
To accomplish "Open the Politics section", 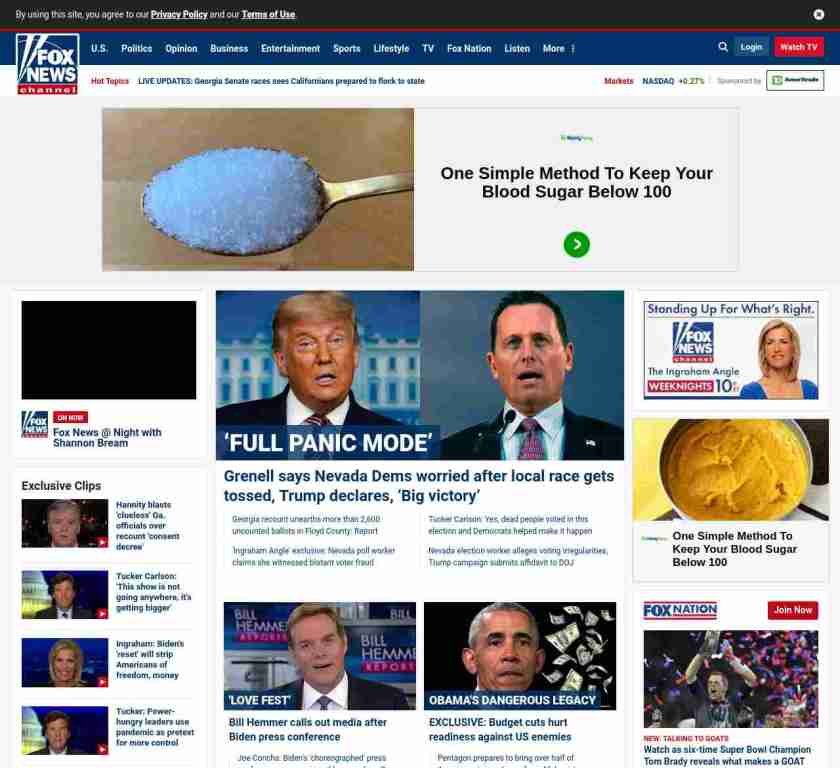I will [137, 49].
